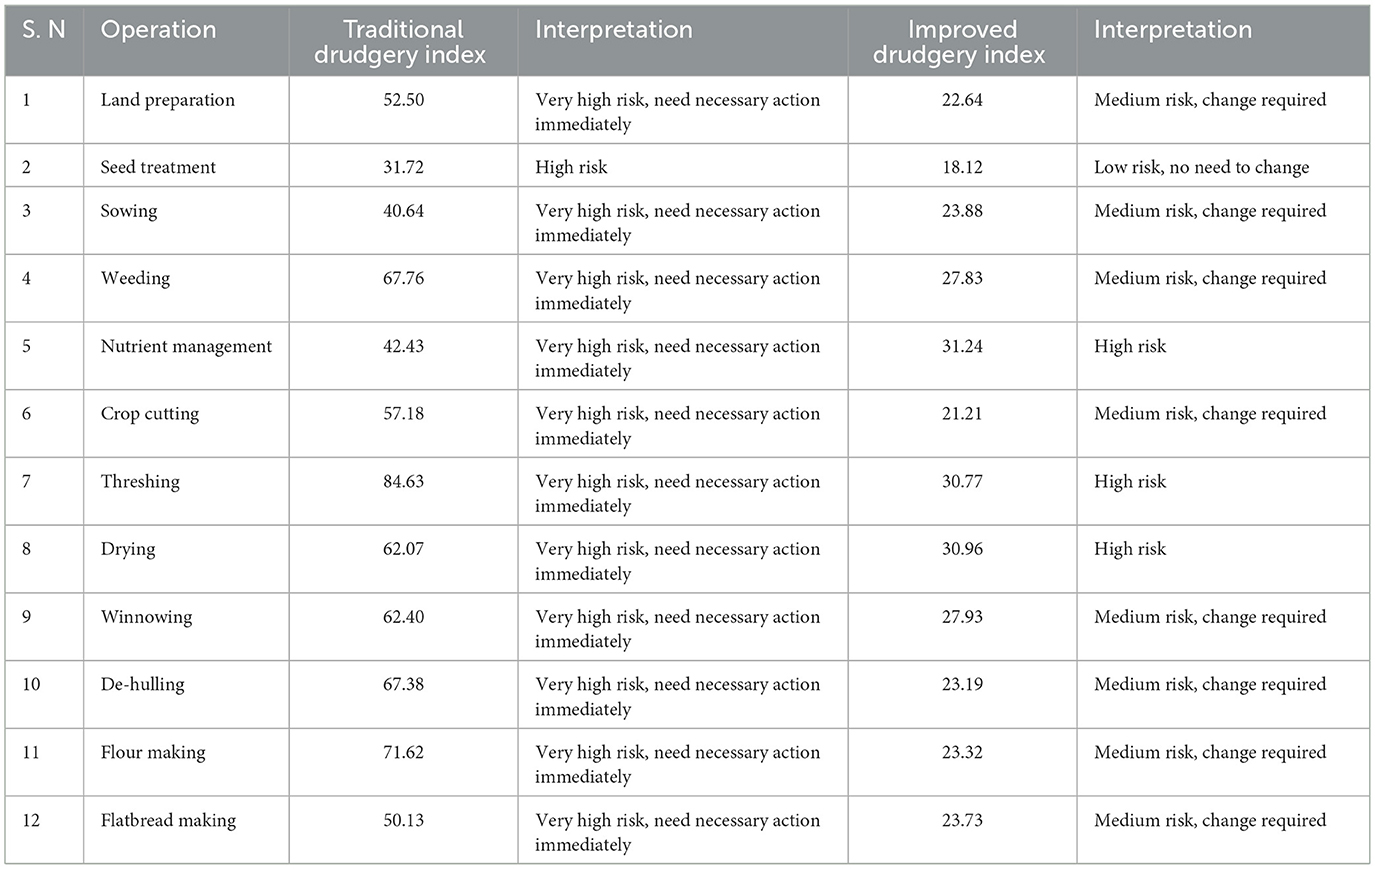Click the "Land preparation" operation cell
This screenshot has width=1375, height=869.
point(167,100)
